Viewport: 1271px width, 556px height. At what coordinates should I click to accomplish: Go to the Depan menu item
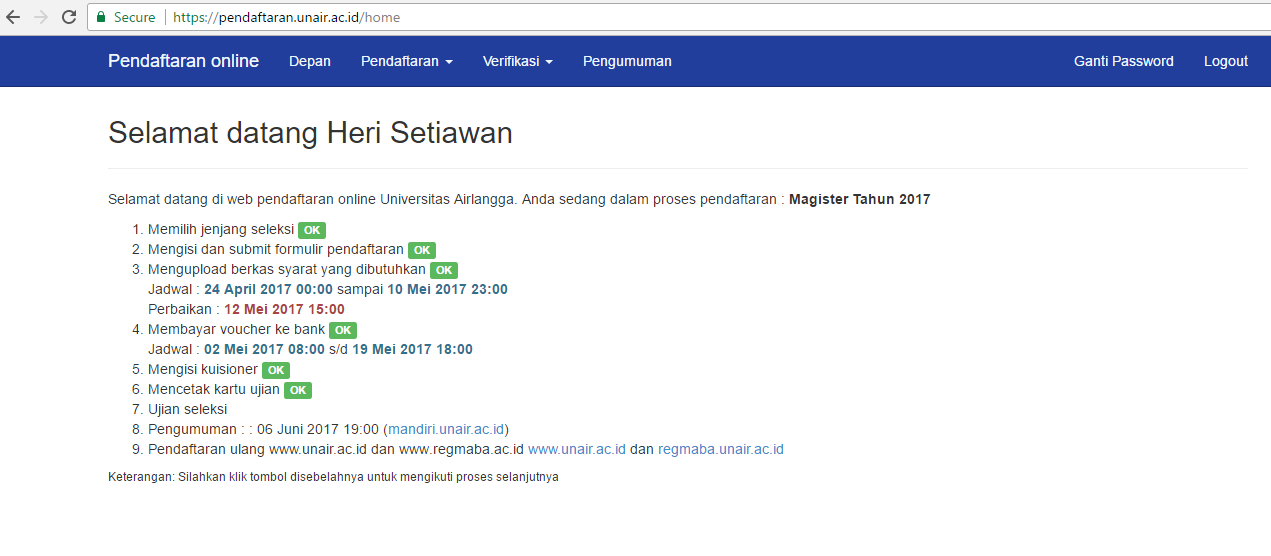310,61
